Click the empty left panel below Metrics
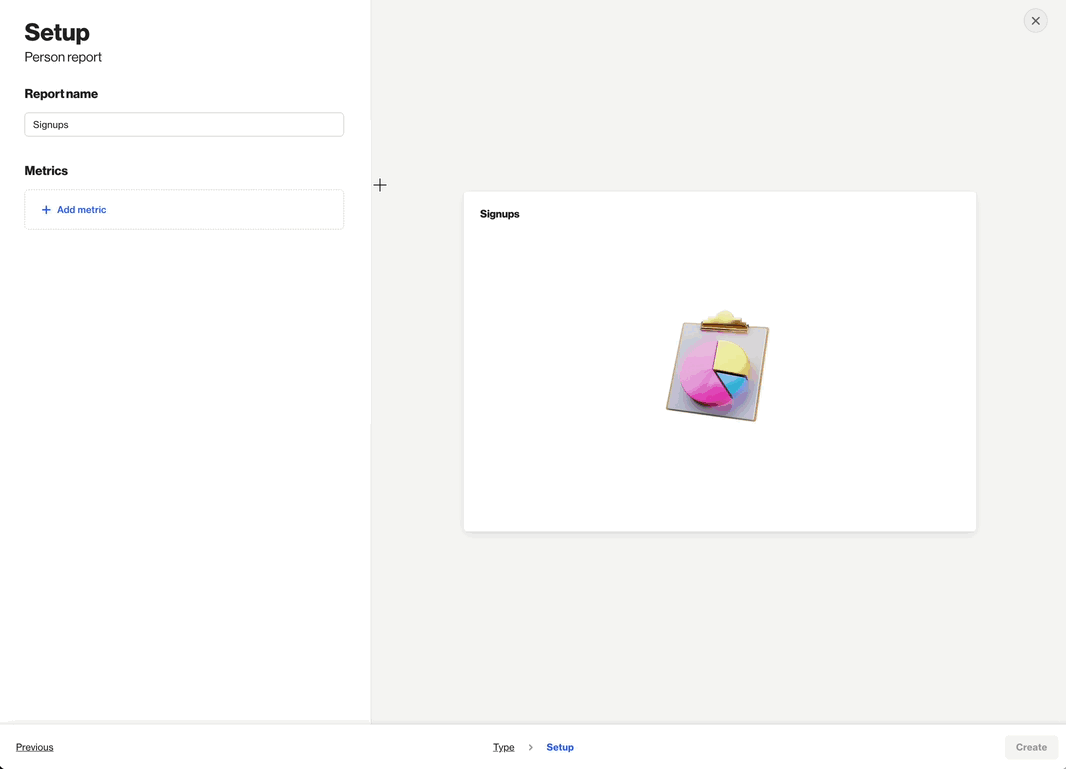 click(x=184, y=450)
